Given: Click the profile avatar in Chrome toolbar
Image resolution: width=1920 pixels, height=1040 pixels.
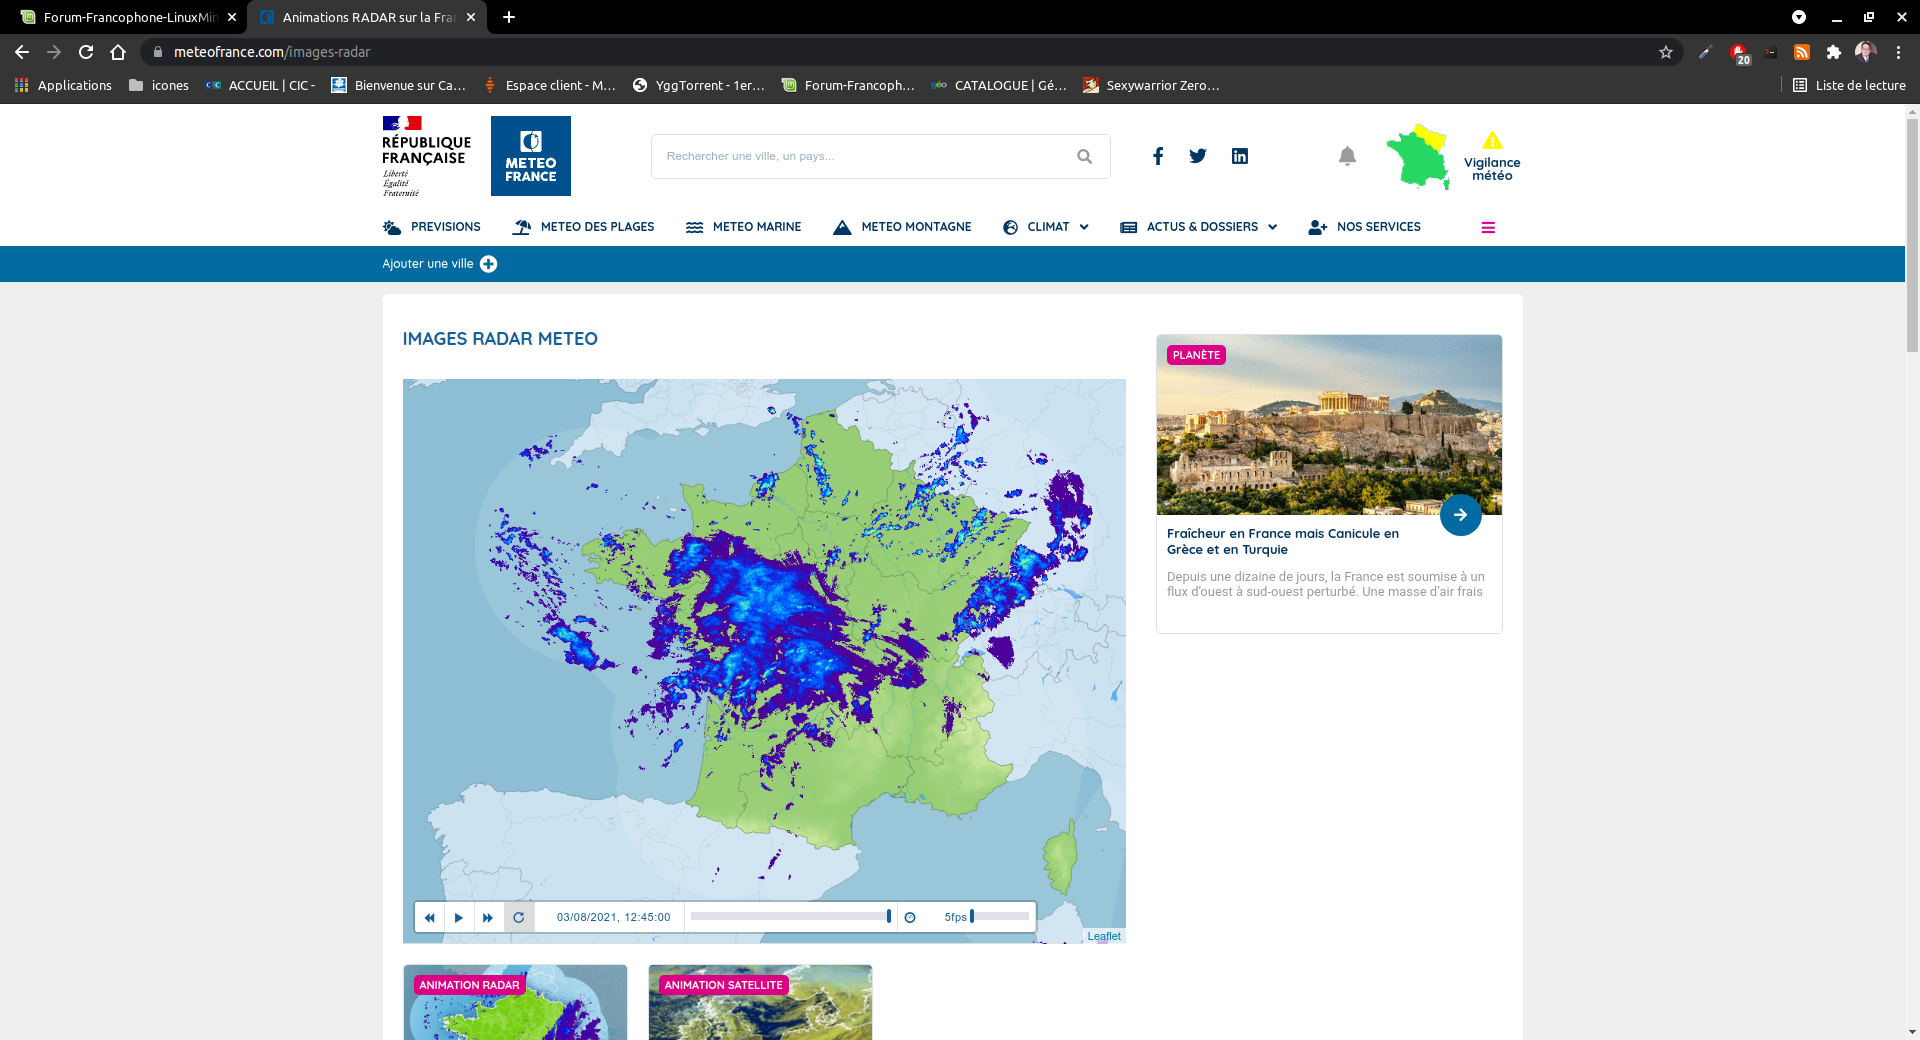Looking at the screenshot, I should [1866, 52].
